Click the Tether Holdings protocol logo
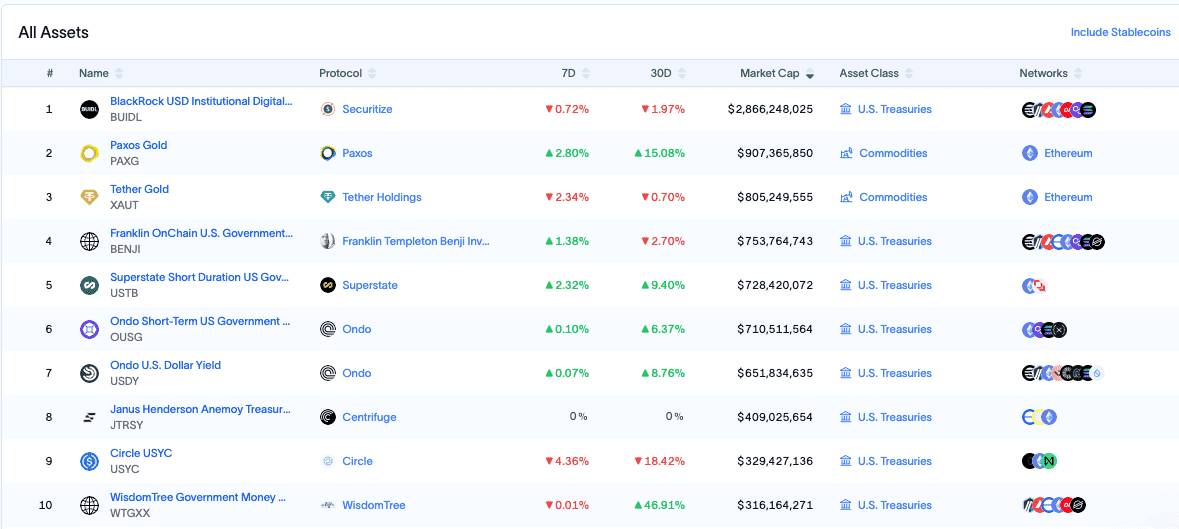 point(327,197)
